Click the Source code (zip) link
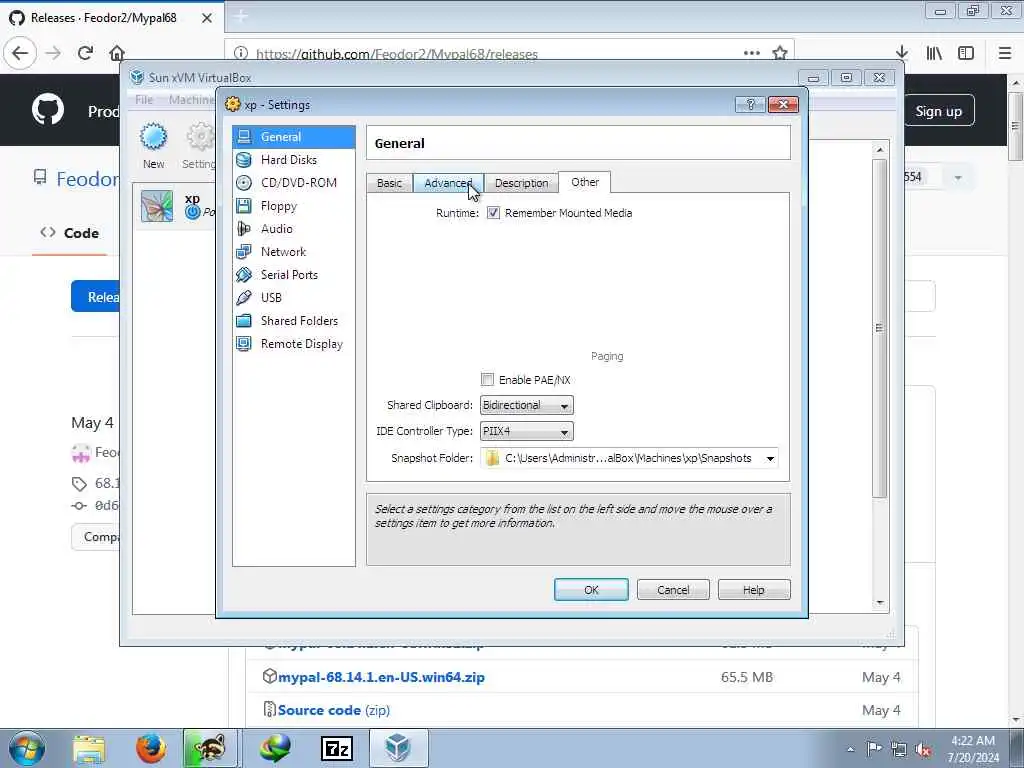Image resolution: width=1024 pixels, height=768 pixels. [334, 710]
